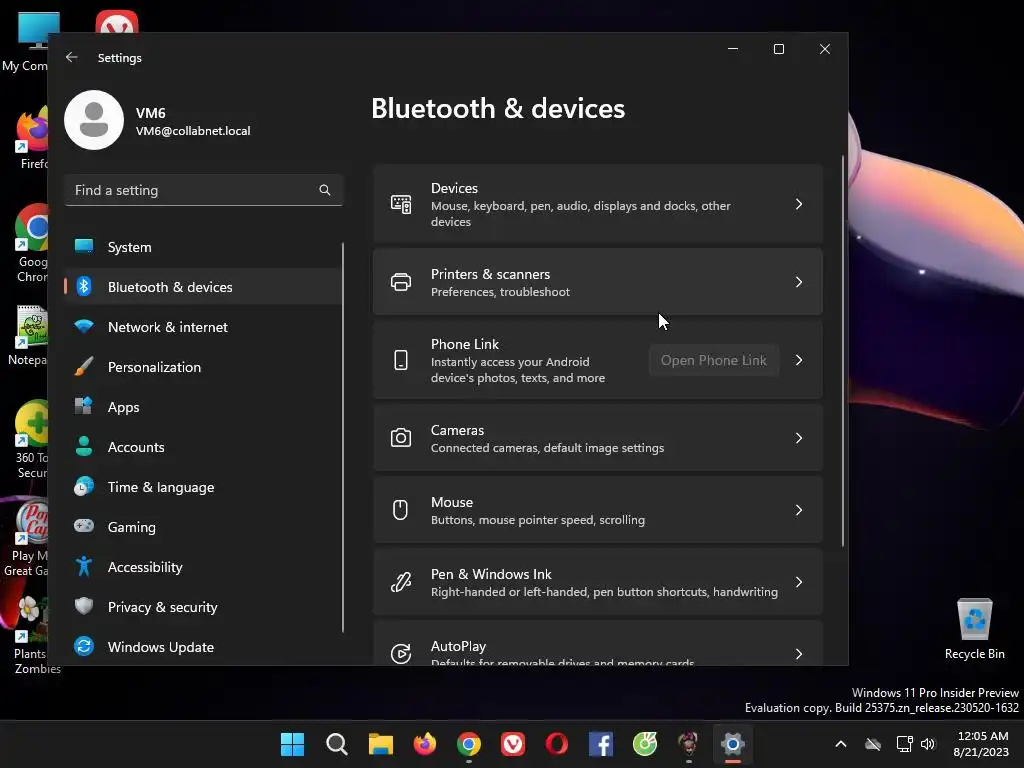Image resolution: width=1024 pixels, height=768 pixels.
Task: Click the Phone Link phone icon
Action: coord(401,360)
